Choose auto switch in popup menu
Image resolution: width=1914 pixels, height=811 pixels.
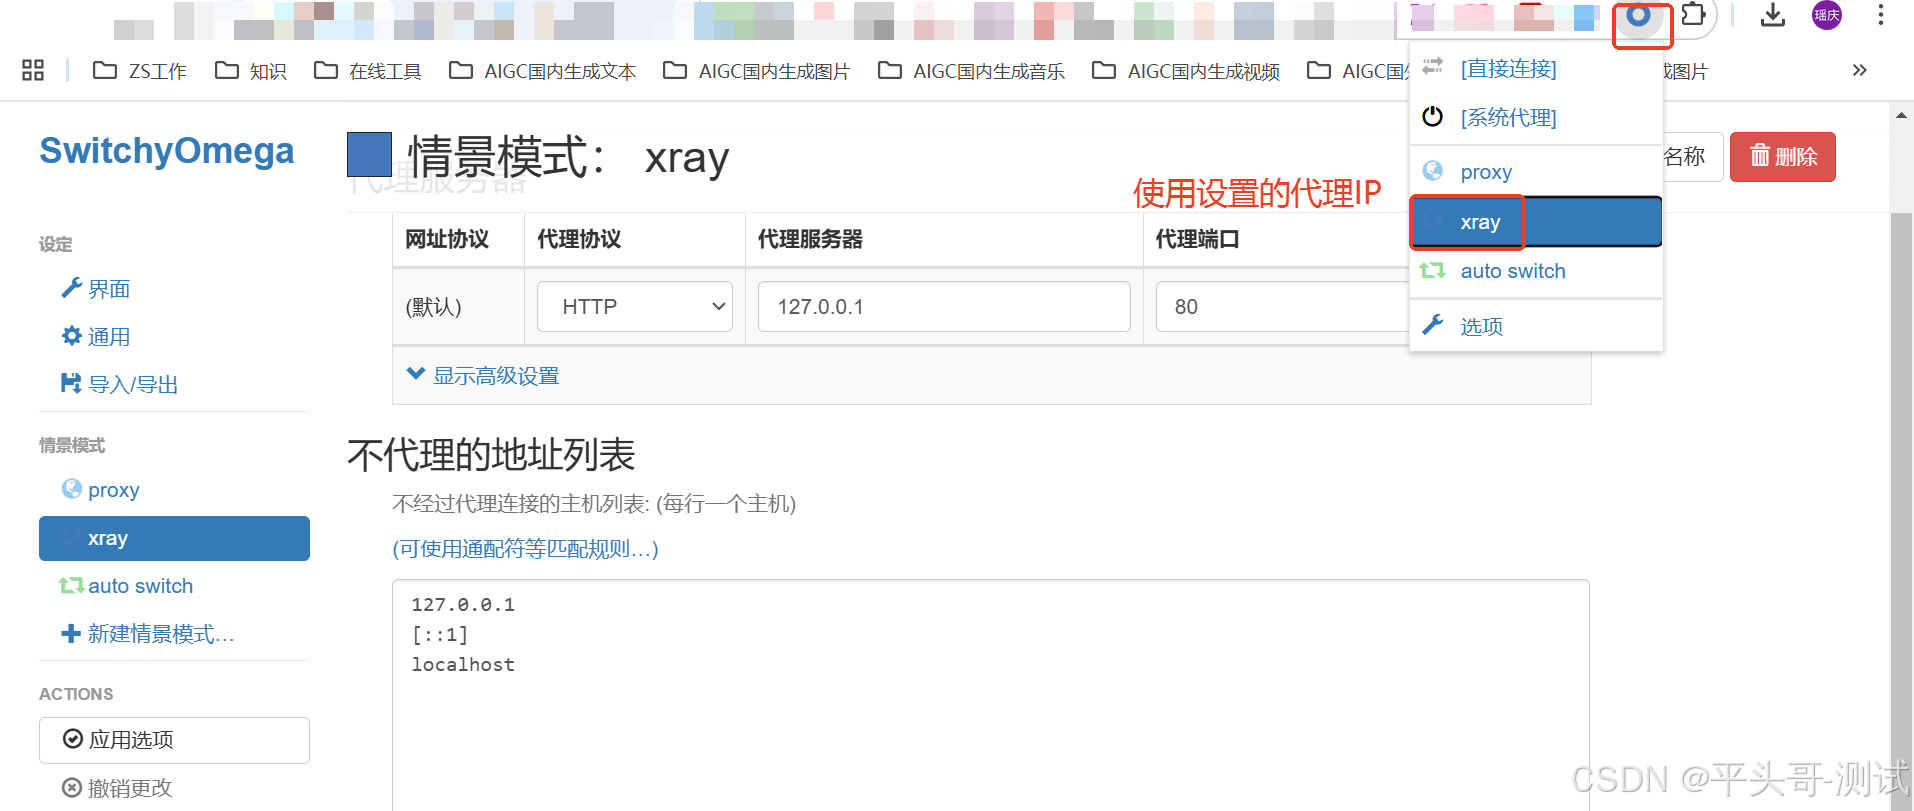tap(1536, 271)
